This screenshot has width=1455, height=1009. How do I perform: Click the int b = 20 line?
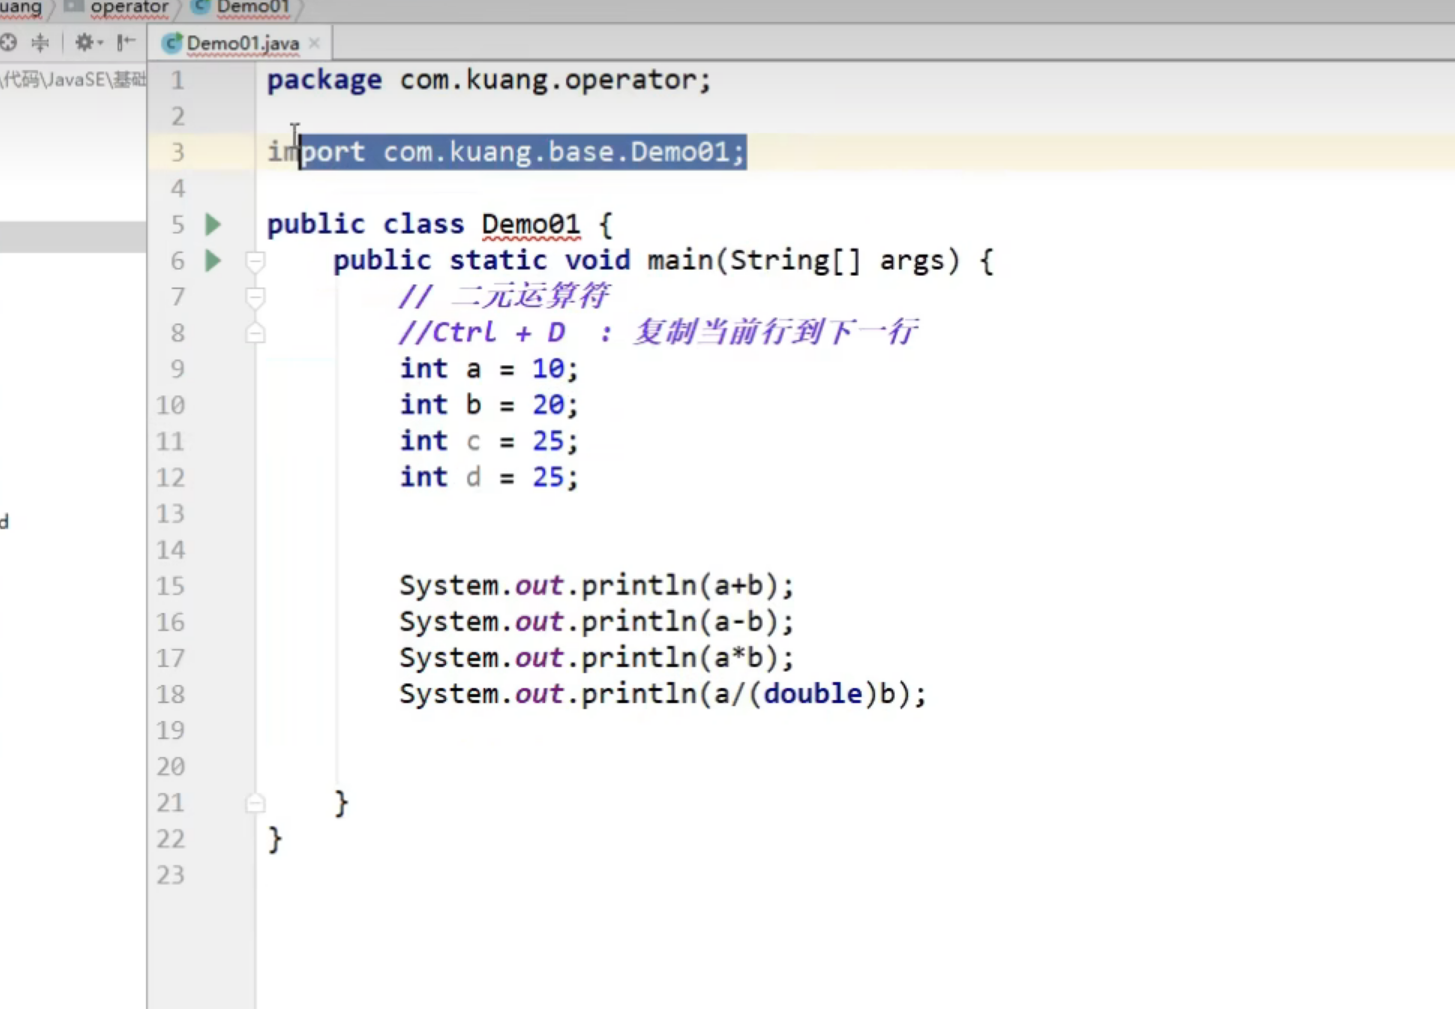pyautogui.click(x=489, y=405)
